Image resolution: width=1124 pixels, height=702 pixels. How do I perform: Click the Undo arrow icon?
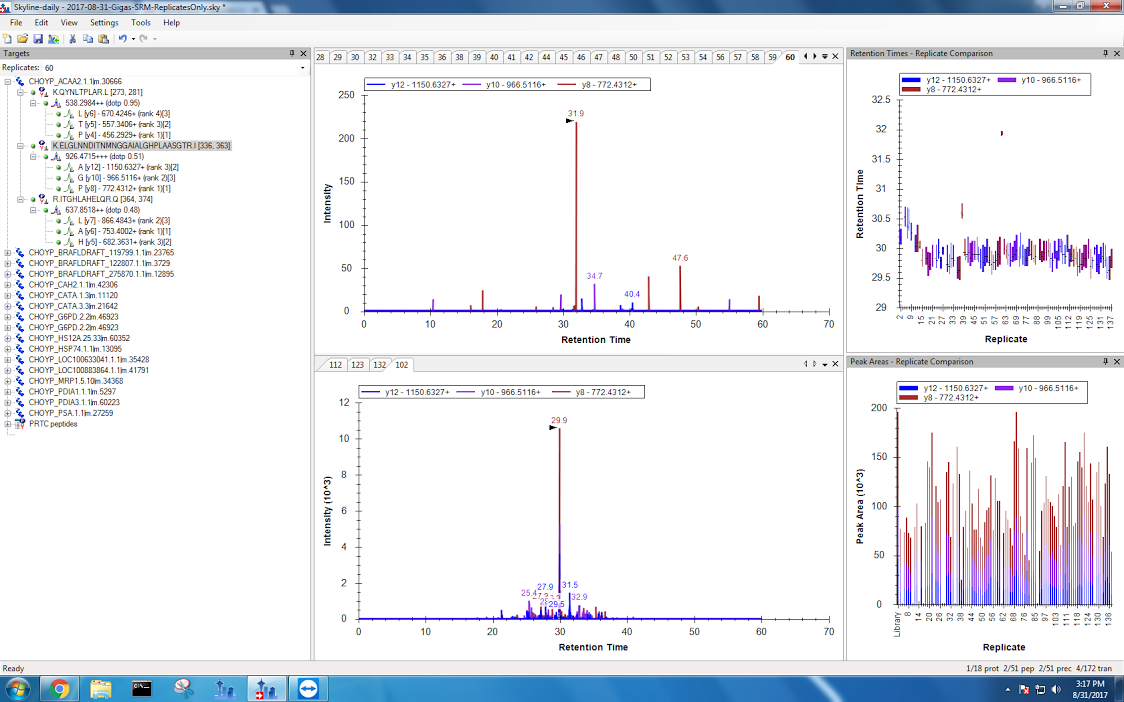pyautogui.click(x=122, y=38)
